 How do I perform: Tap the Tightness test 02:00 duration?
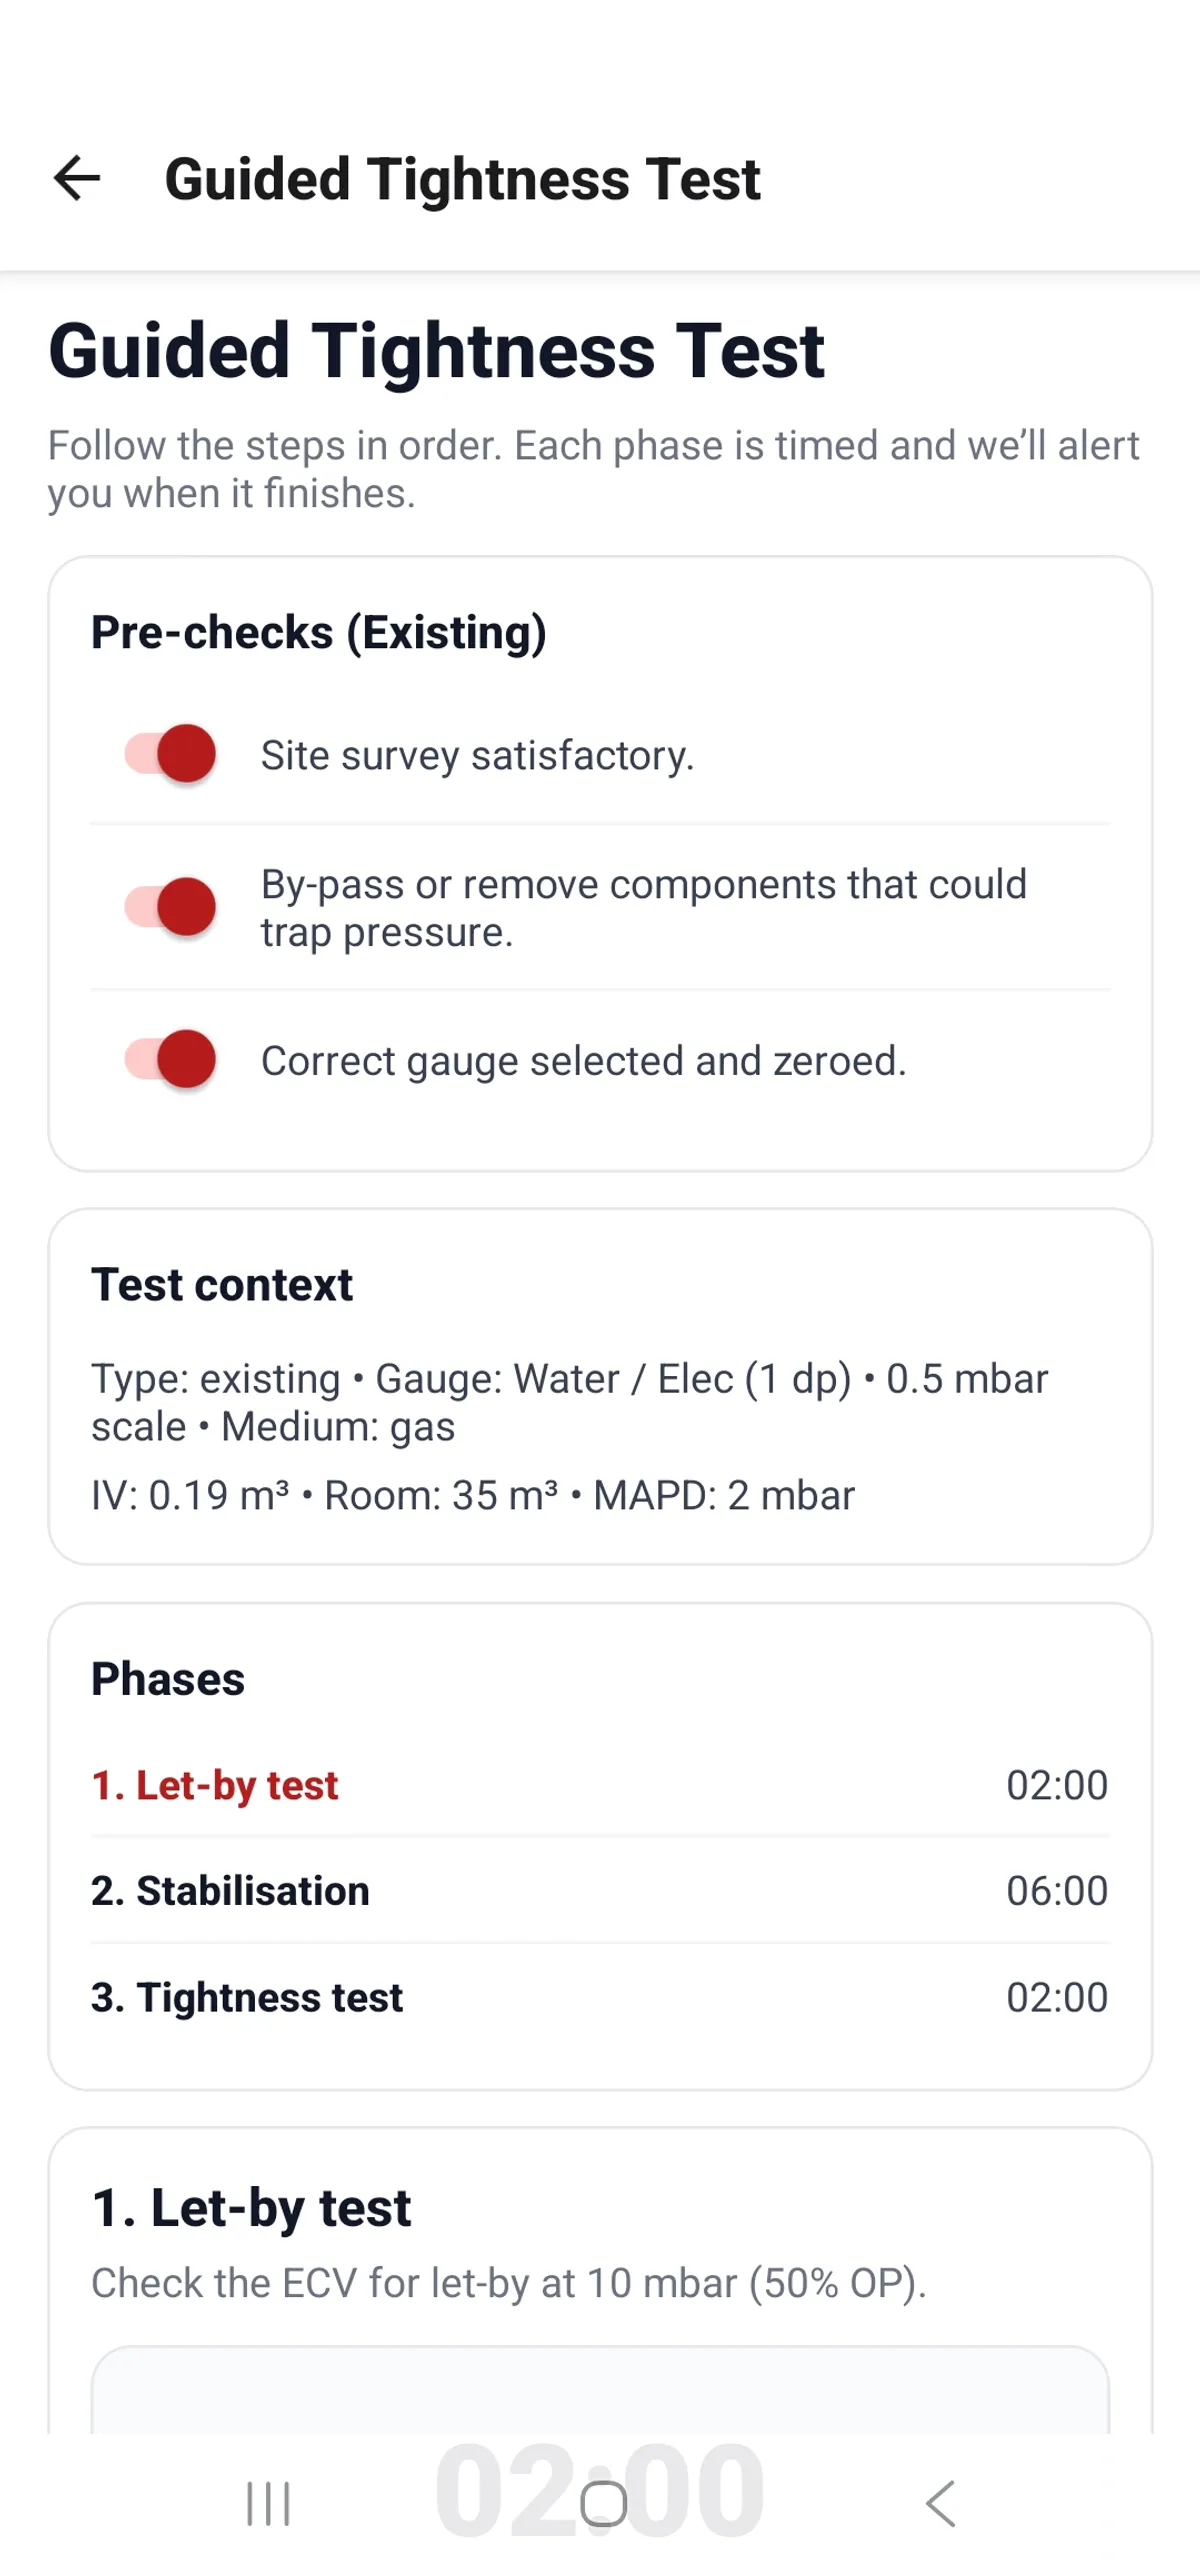pyautogui.click(x=1056, y=1997)
